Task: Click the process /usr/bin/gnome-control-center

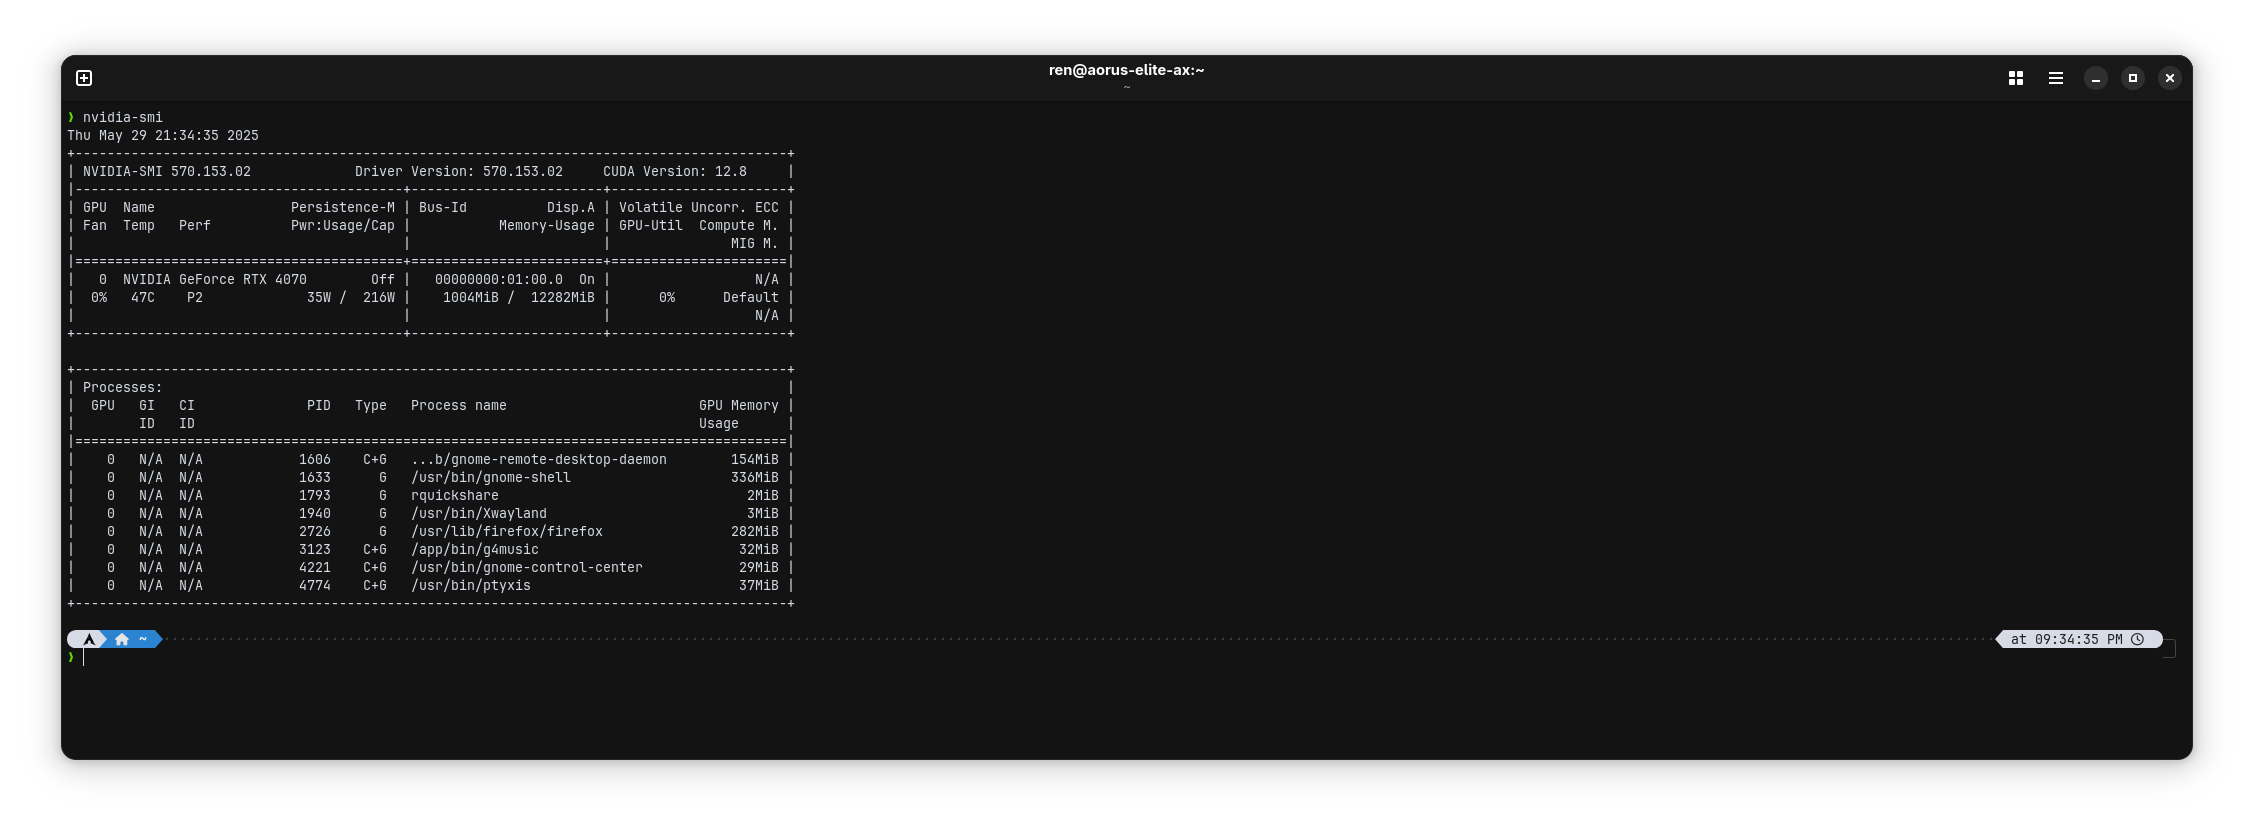Action: tap(527, 567)
